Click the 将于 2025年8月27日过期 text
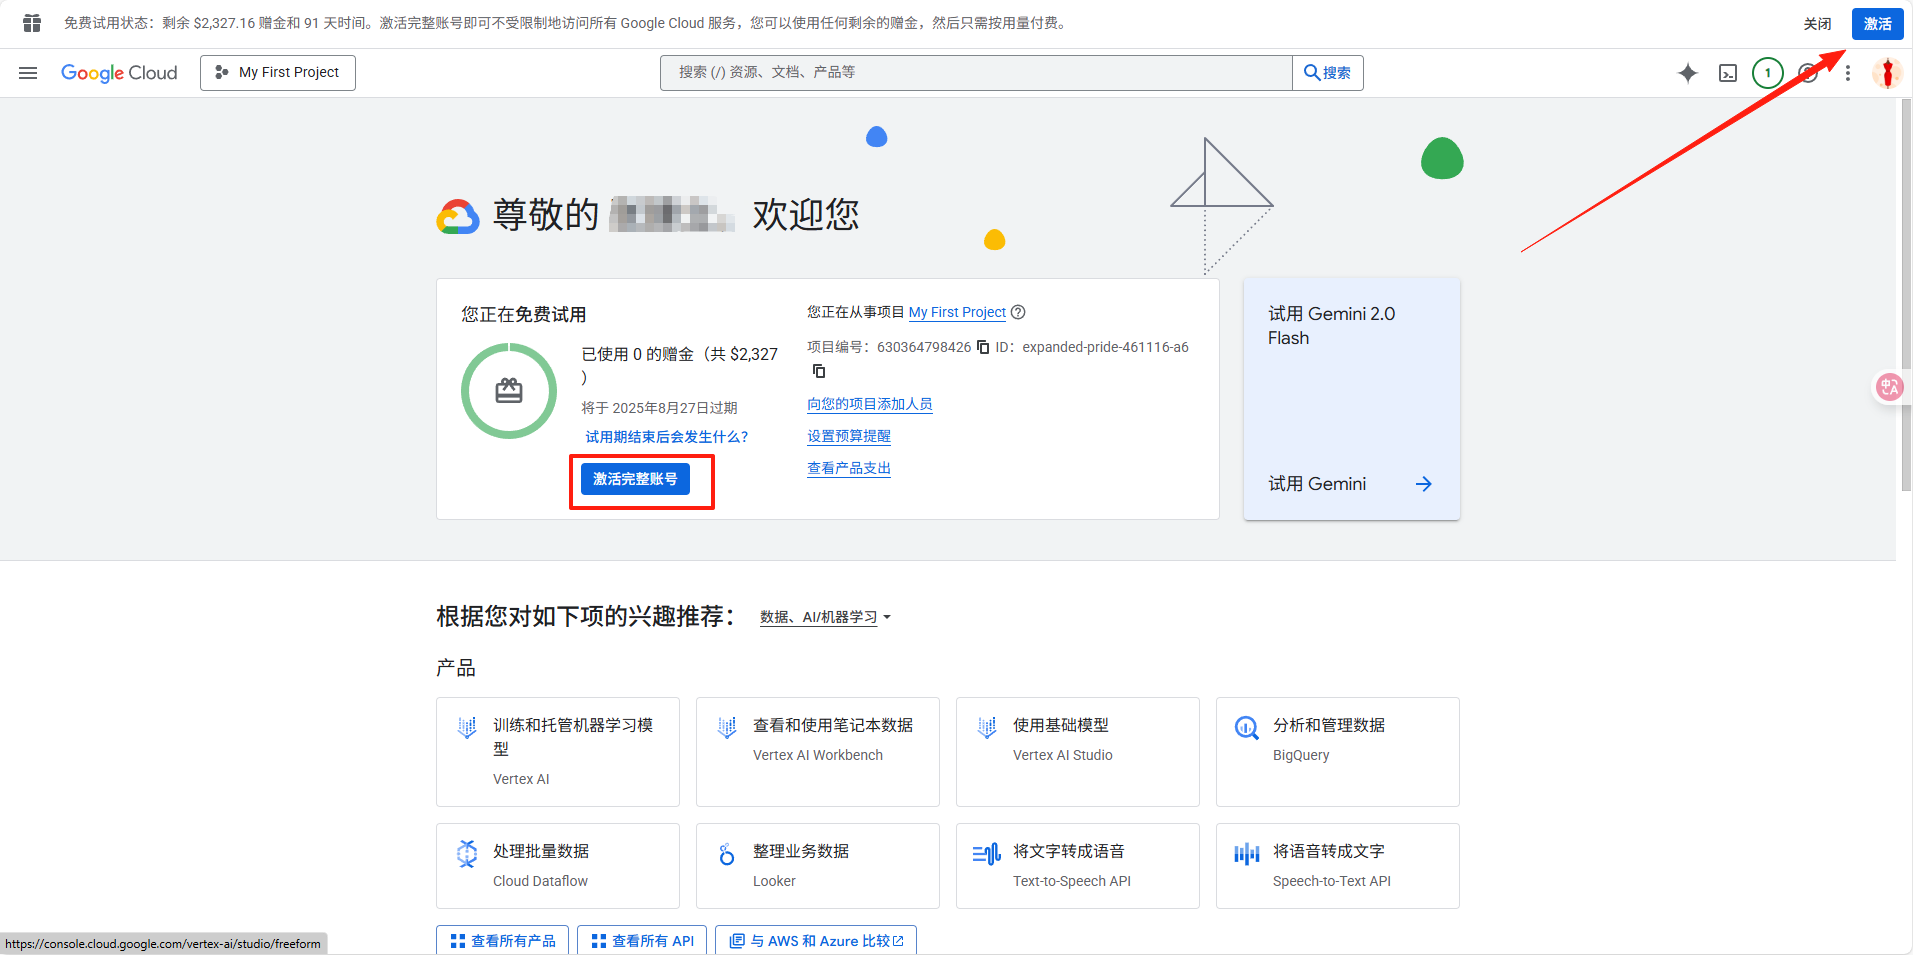Image resolution: width=1913 pixels, height=955 pixels. [659, 408]
